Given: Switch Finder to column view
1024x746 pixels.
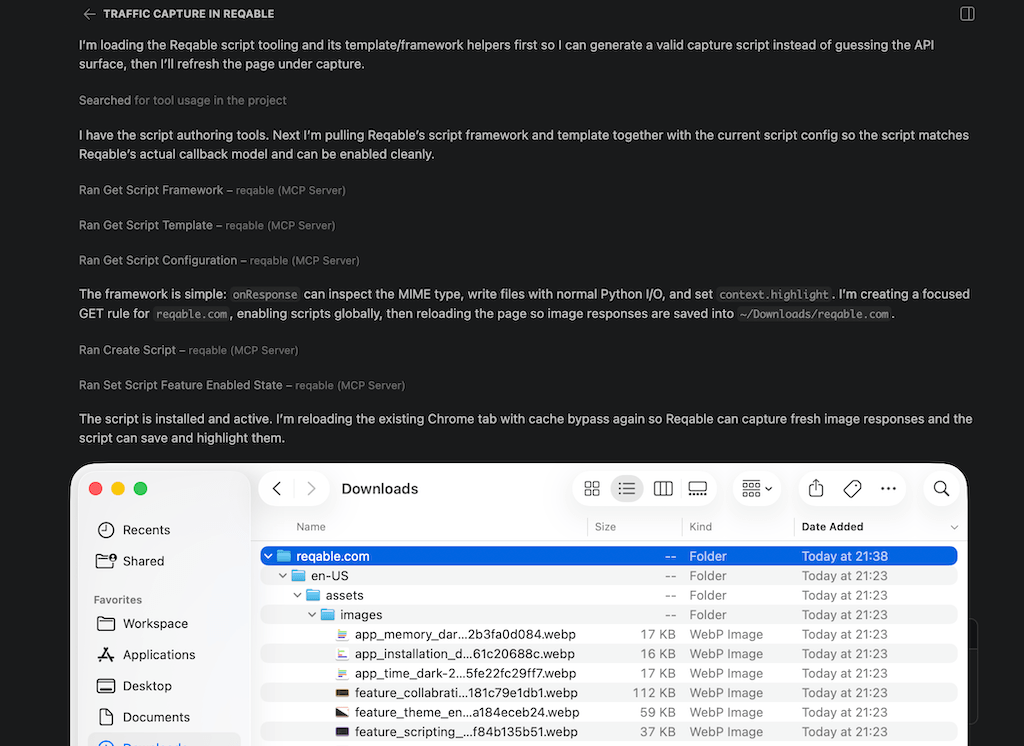Looking at the screenshot, I should 663,489.
